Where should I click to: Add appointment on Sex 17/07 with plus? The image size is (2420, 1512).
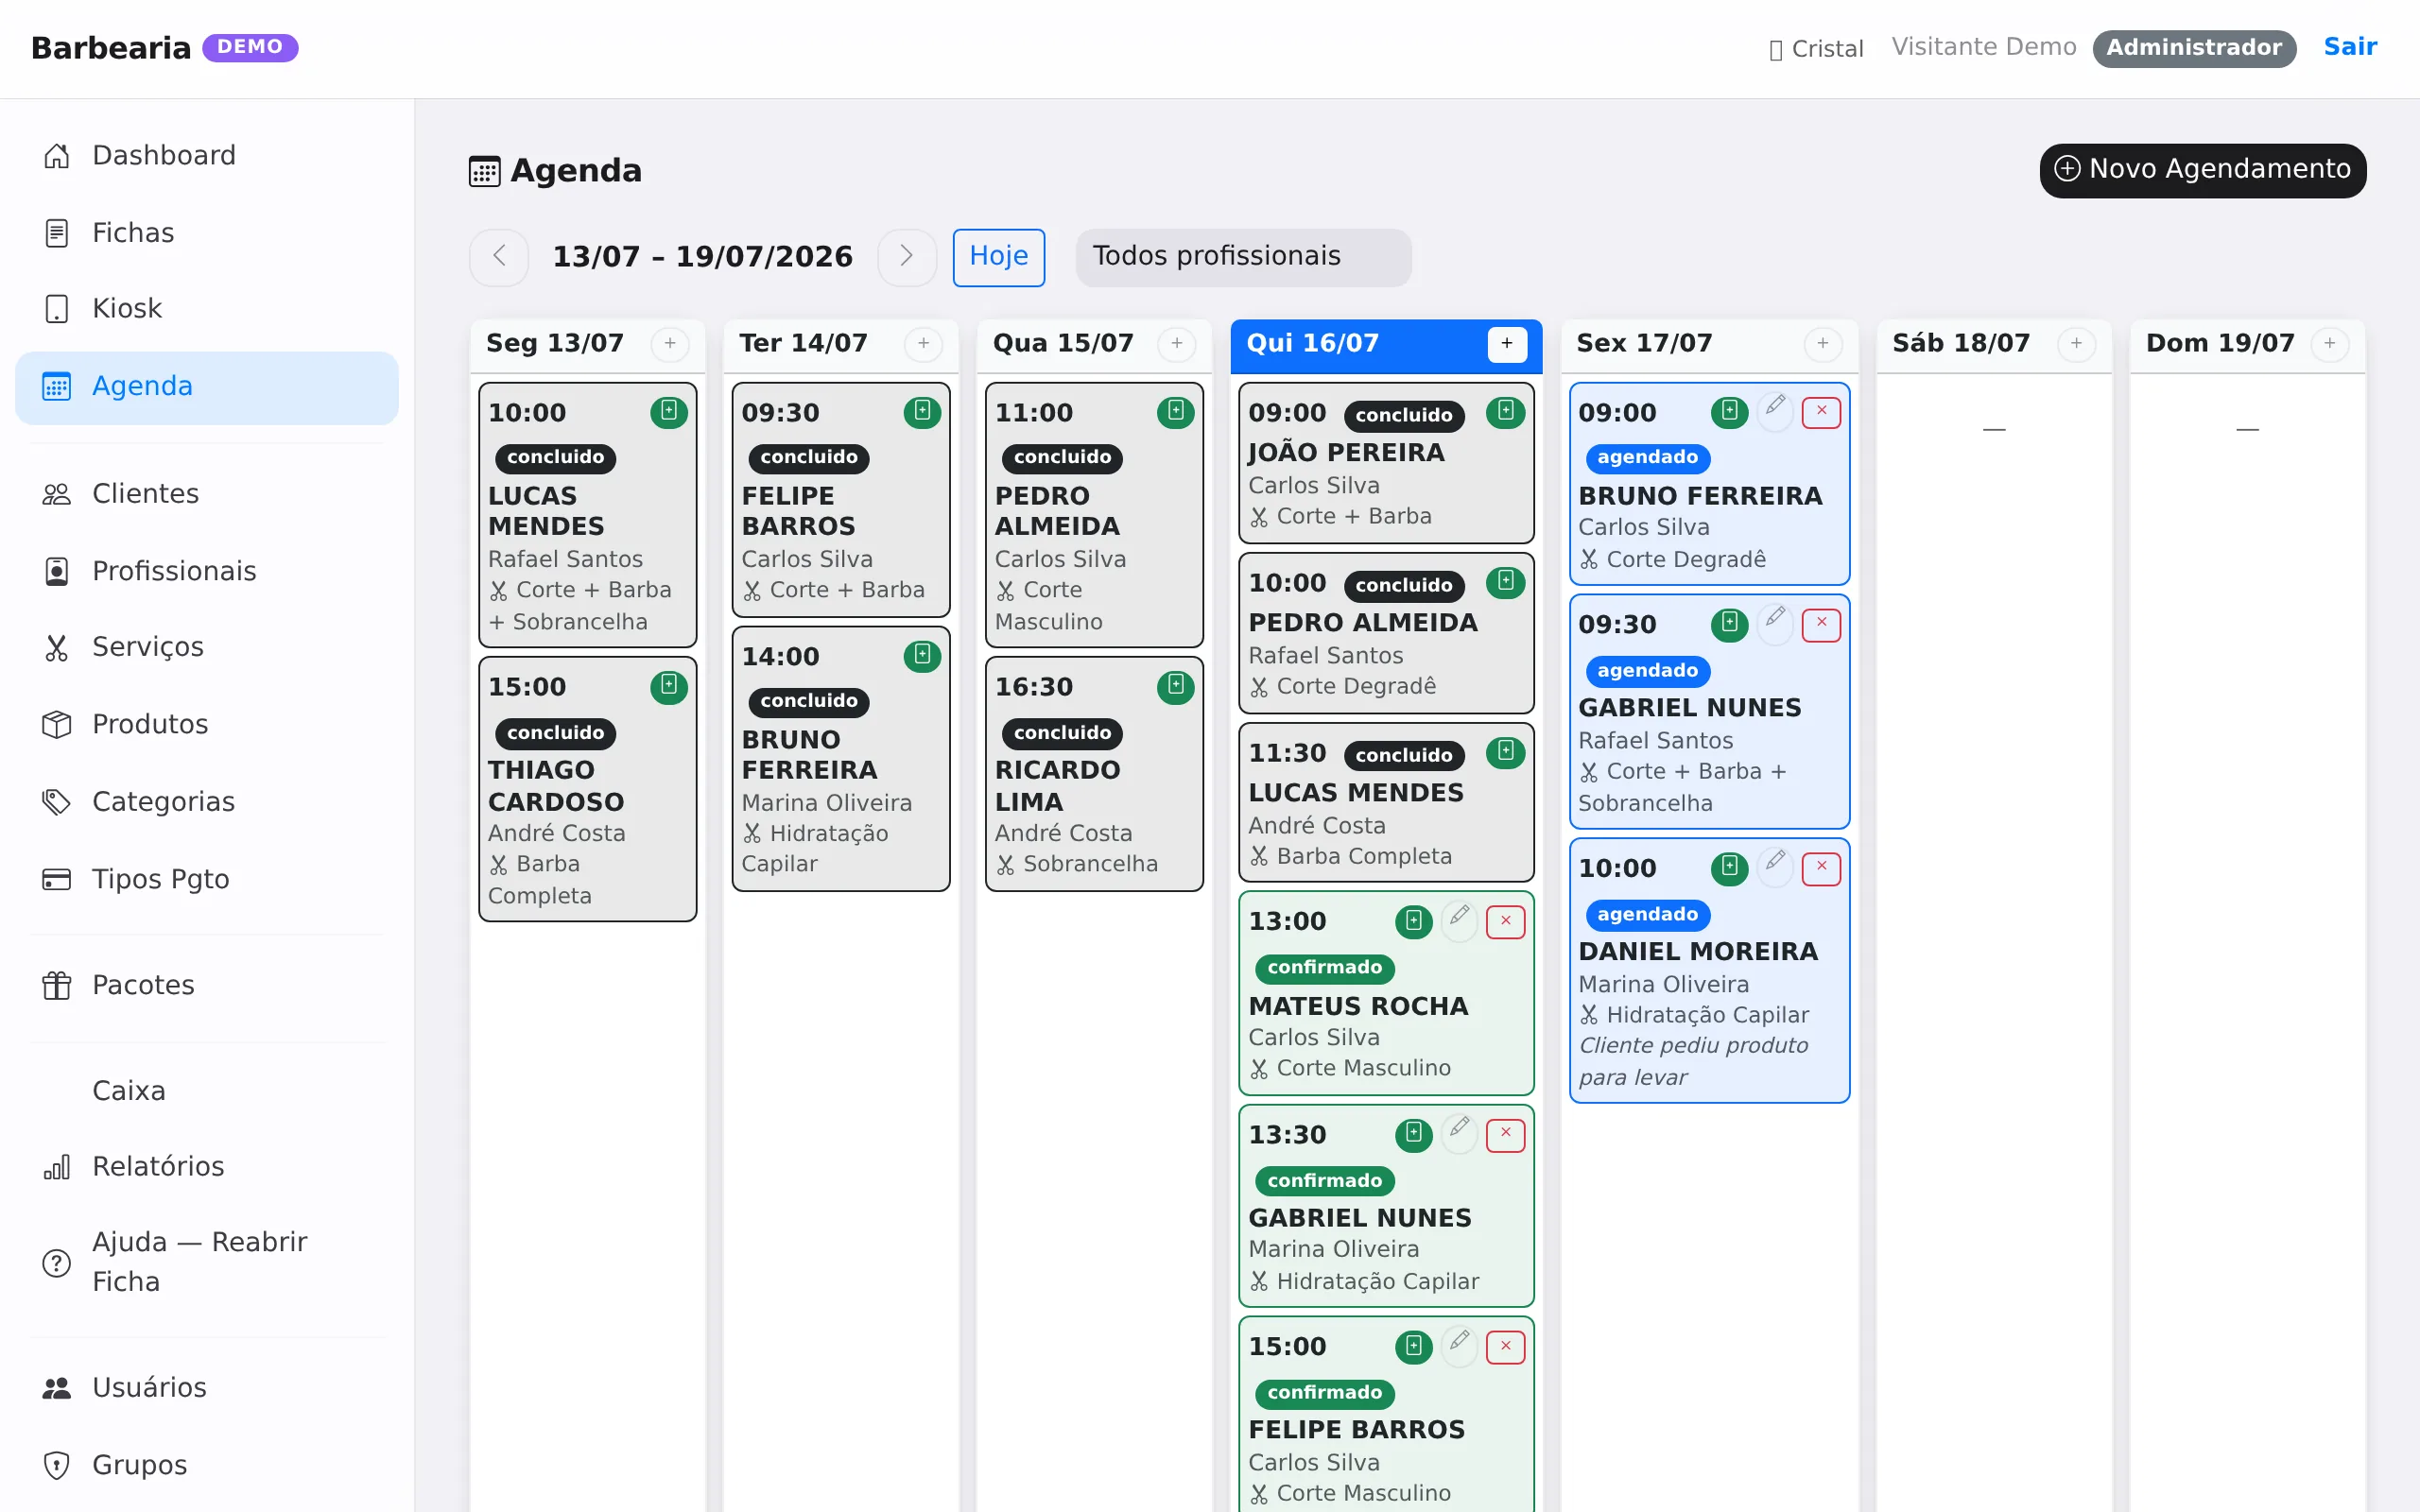click(1823, 344)
